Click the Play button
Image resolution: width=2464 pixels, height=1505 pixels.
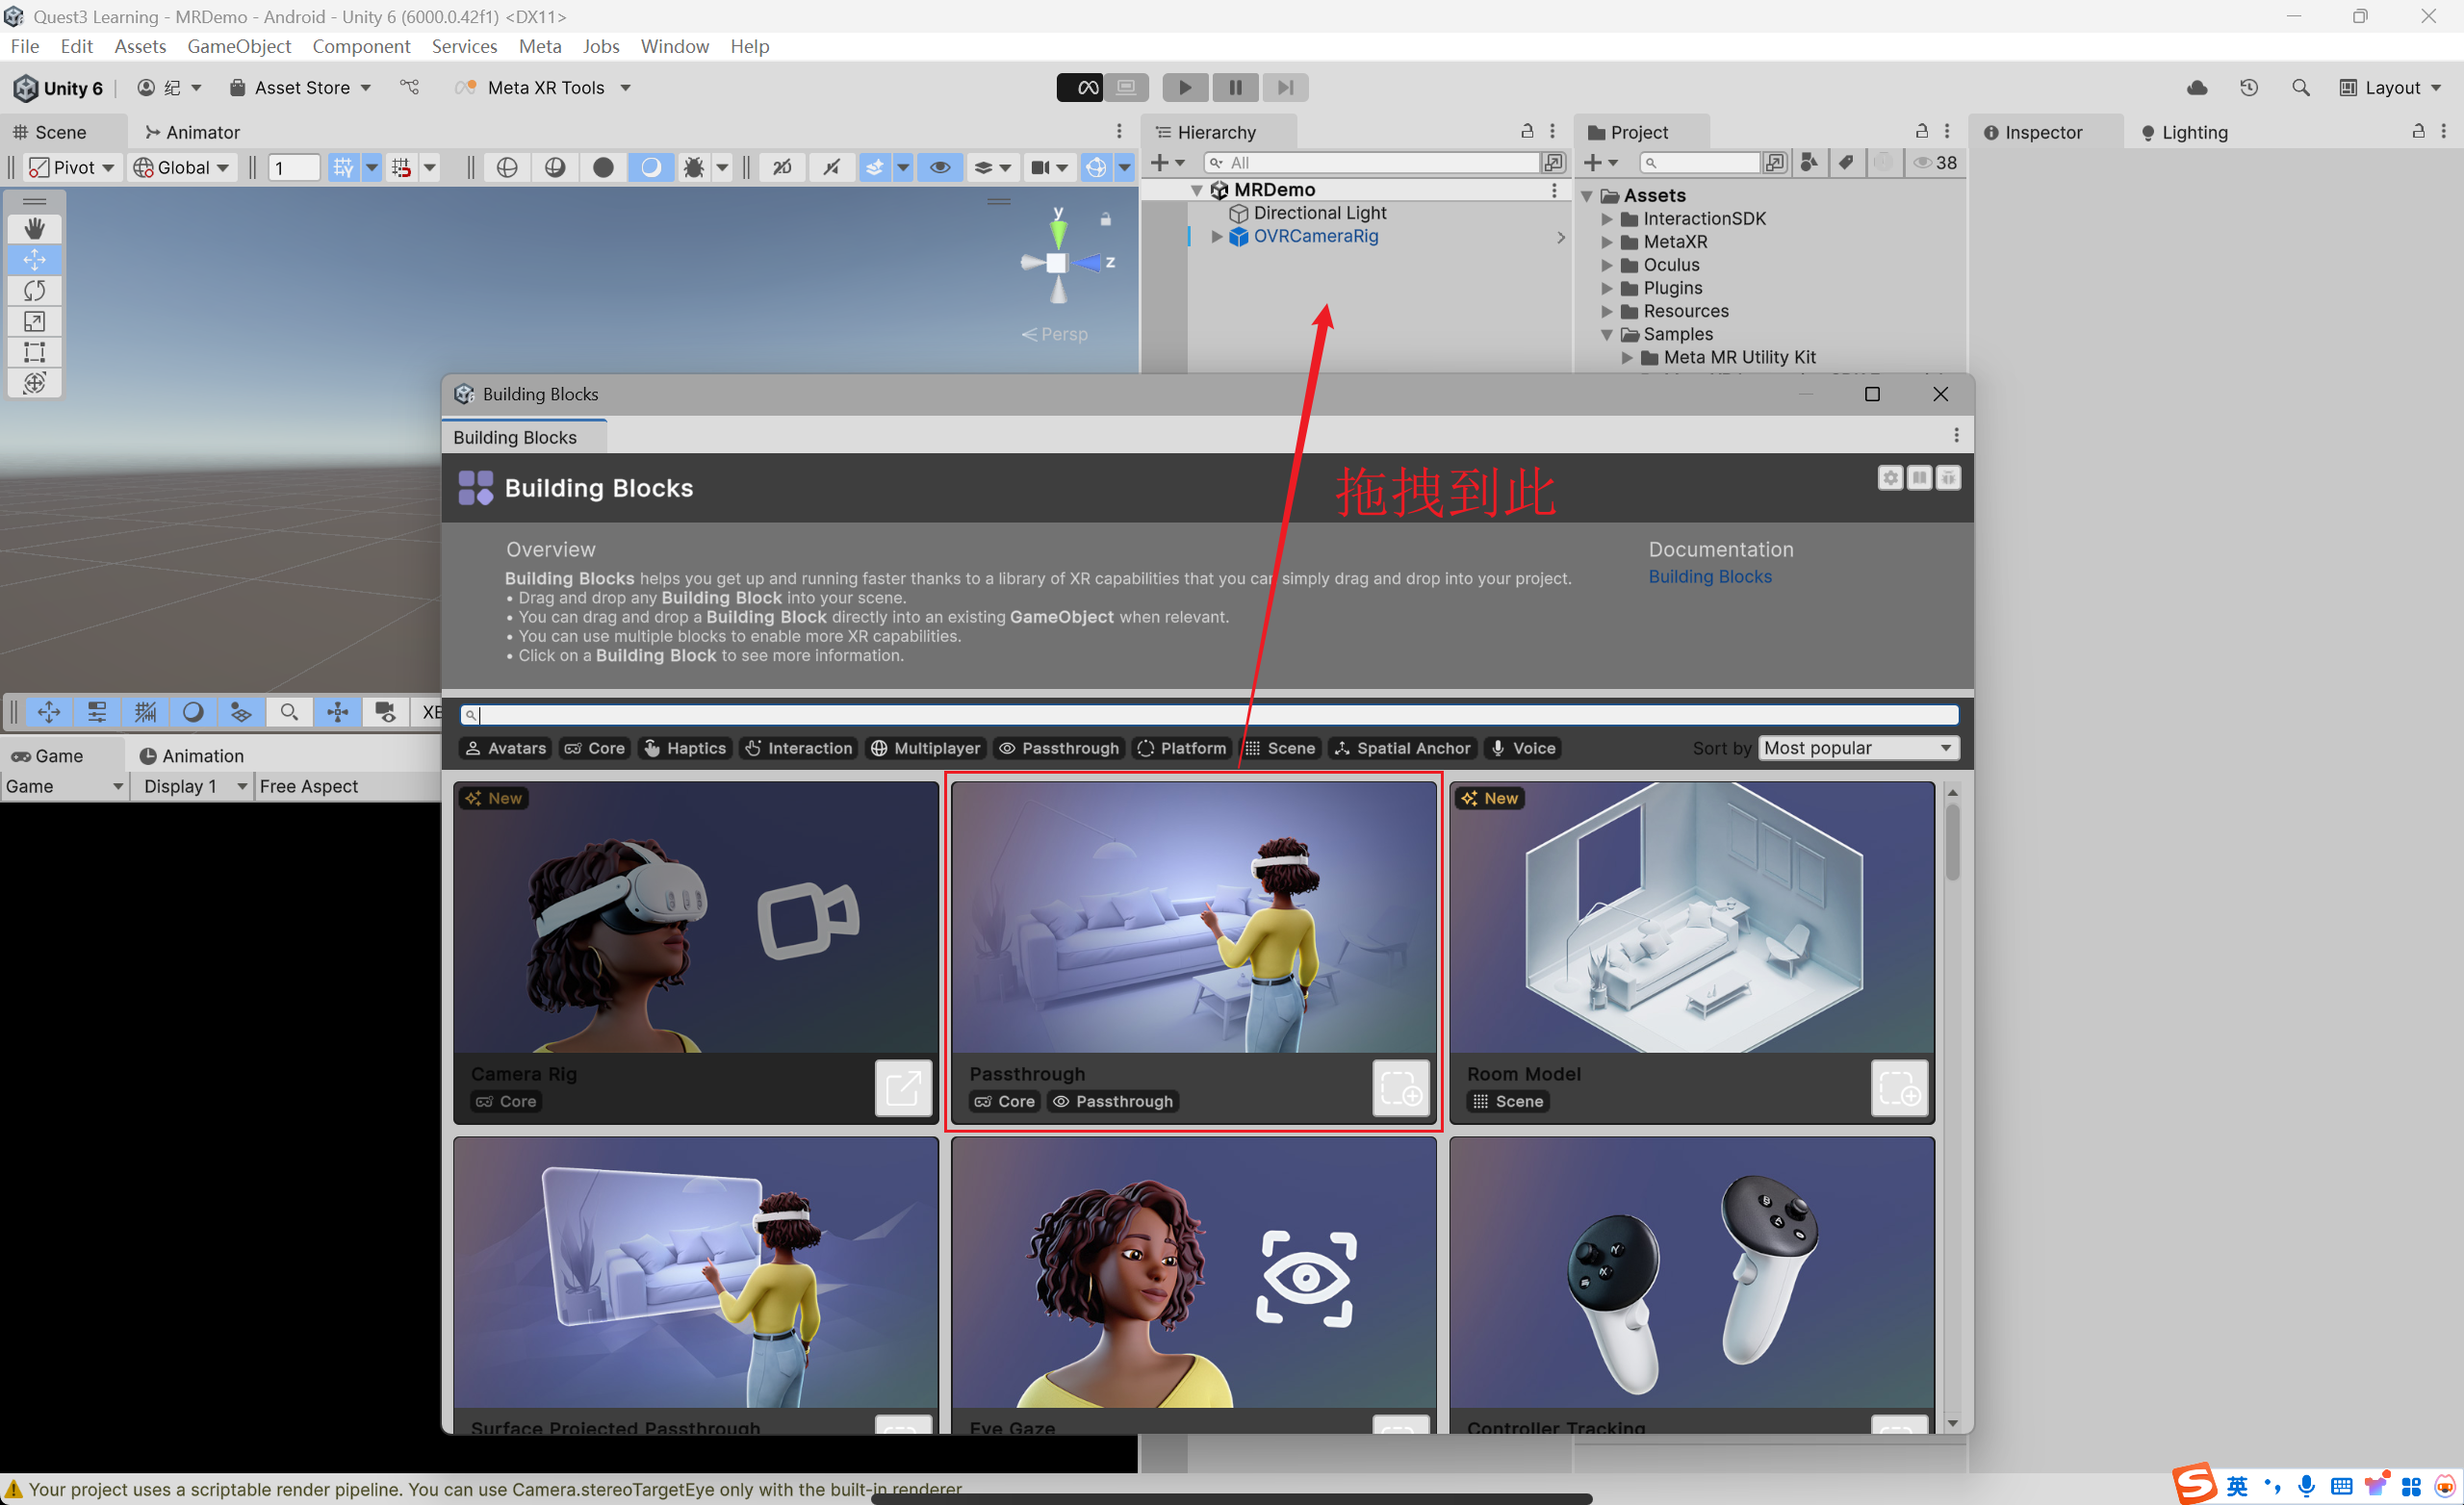pos(1185,88)
